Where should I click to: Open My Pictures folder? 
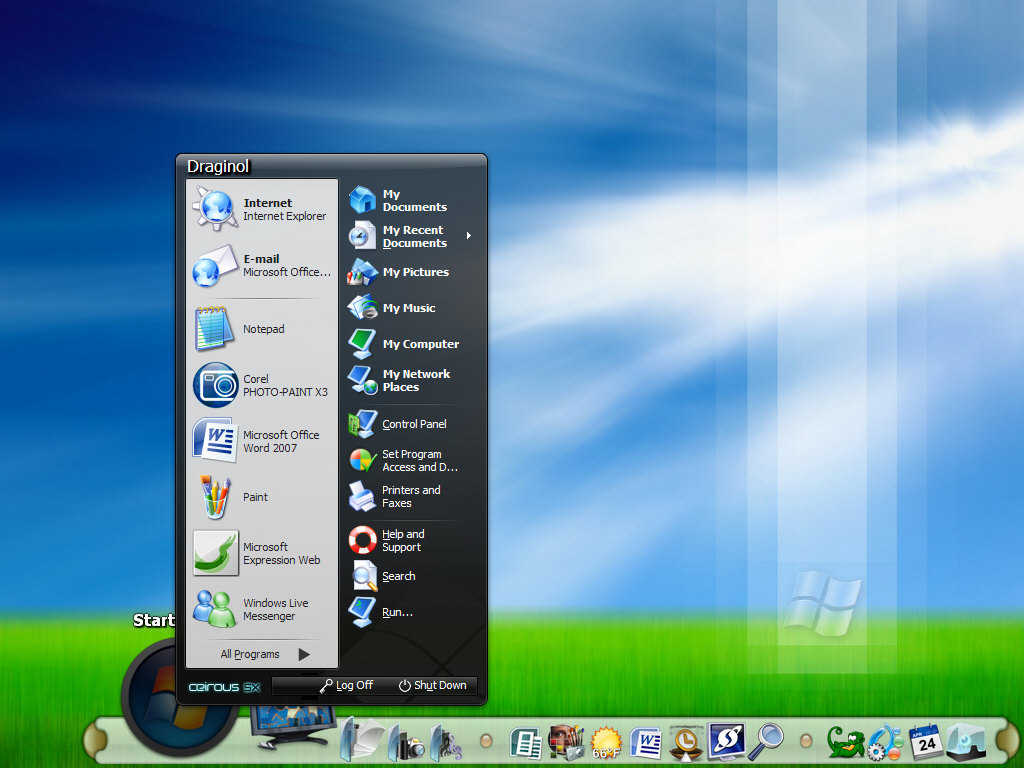411,272
